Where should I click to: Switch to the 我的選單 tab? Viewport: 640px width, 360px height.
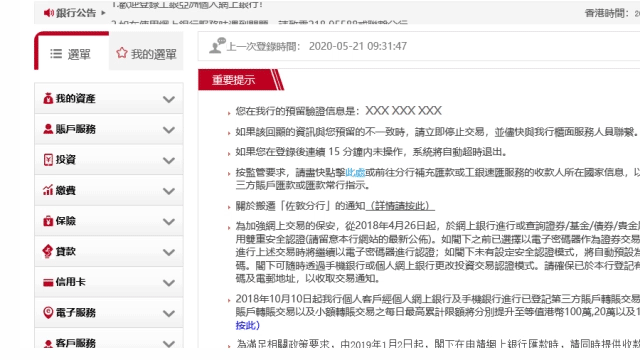click(146, 51)
